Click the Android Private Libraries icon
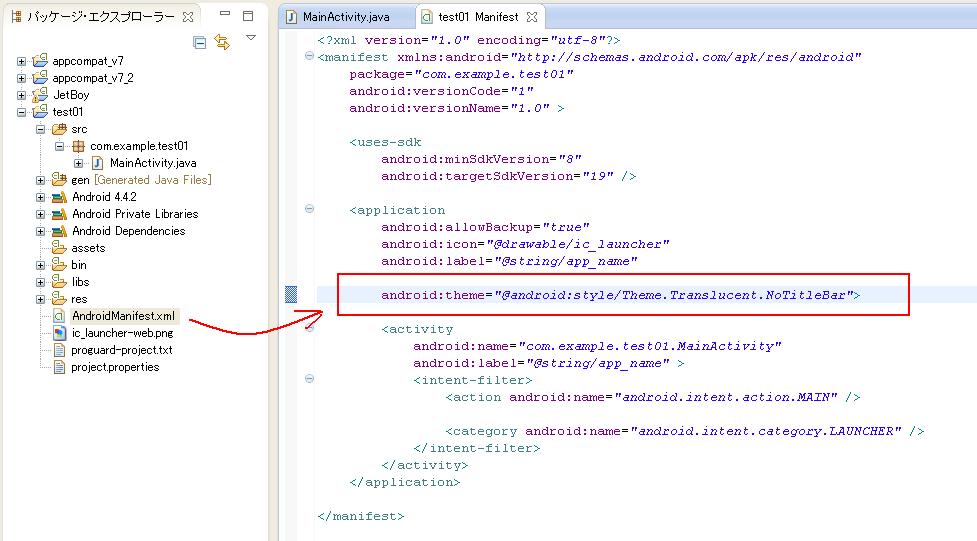The width and height of the screenshot is (977, 541). (59, 214)
